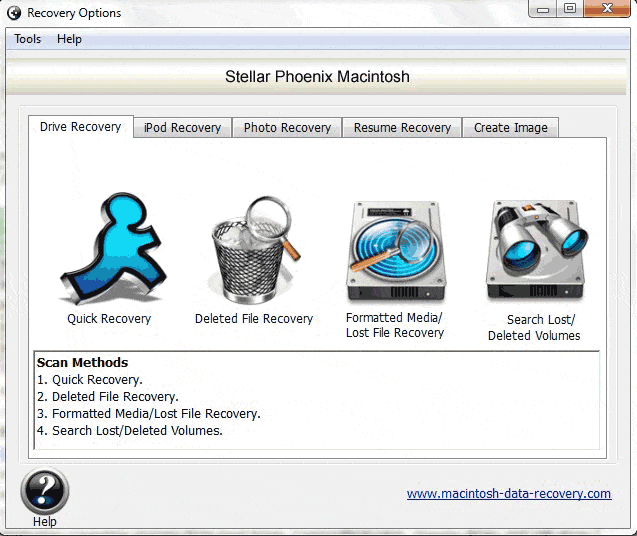This screenshot has height=536, width=637.
Task: Open the Help menu in menu bar
Action: pyautogui.click(x=69, y=39)
